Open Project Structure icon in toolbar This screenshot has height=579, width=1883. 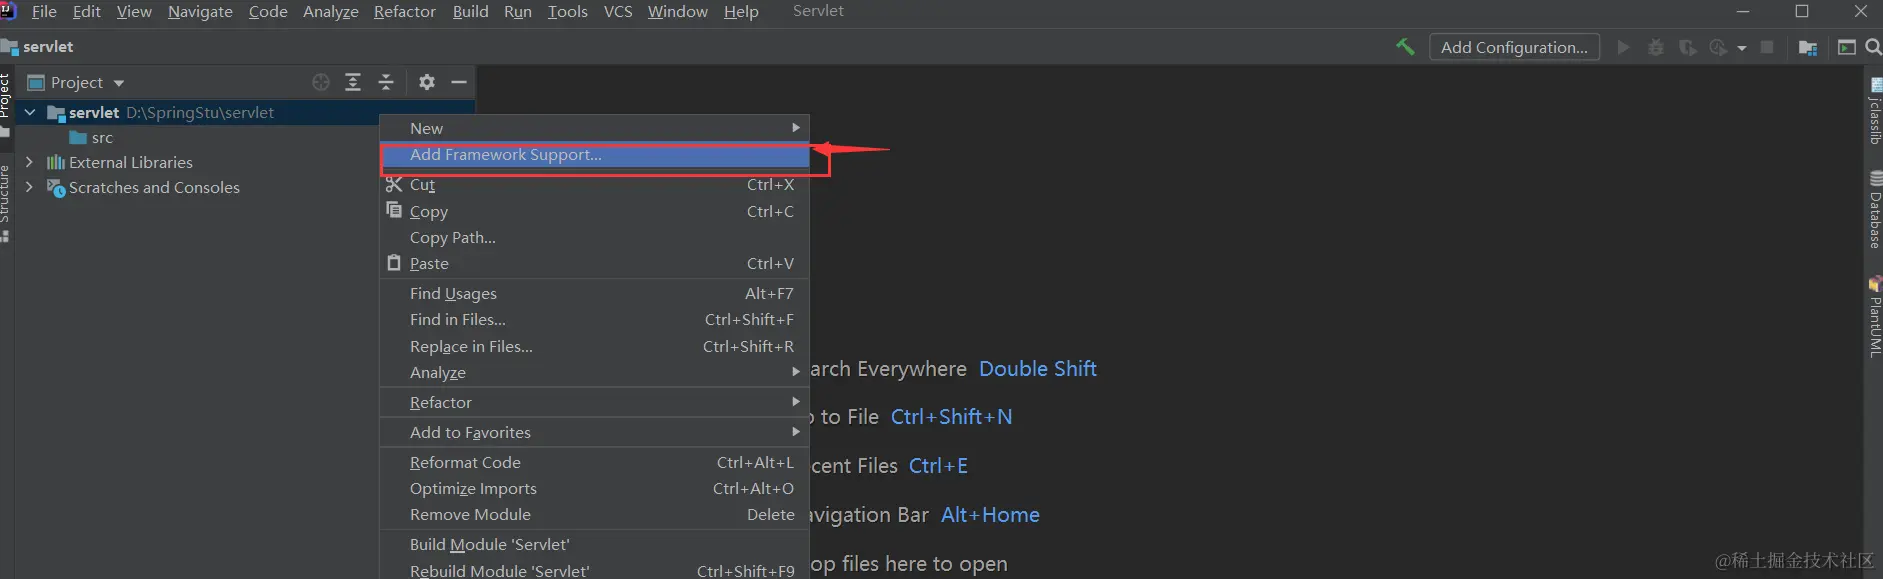[x=1808, y=47]
